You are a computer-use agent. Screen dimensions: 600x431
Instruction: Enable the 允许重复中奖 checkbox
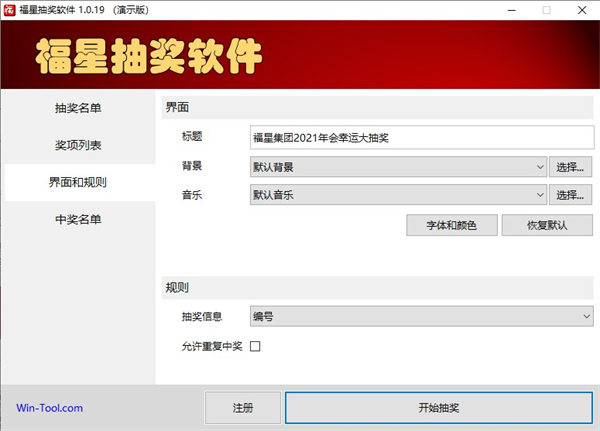coord(254,346)
